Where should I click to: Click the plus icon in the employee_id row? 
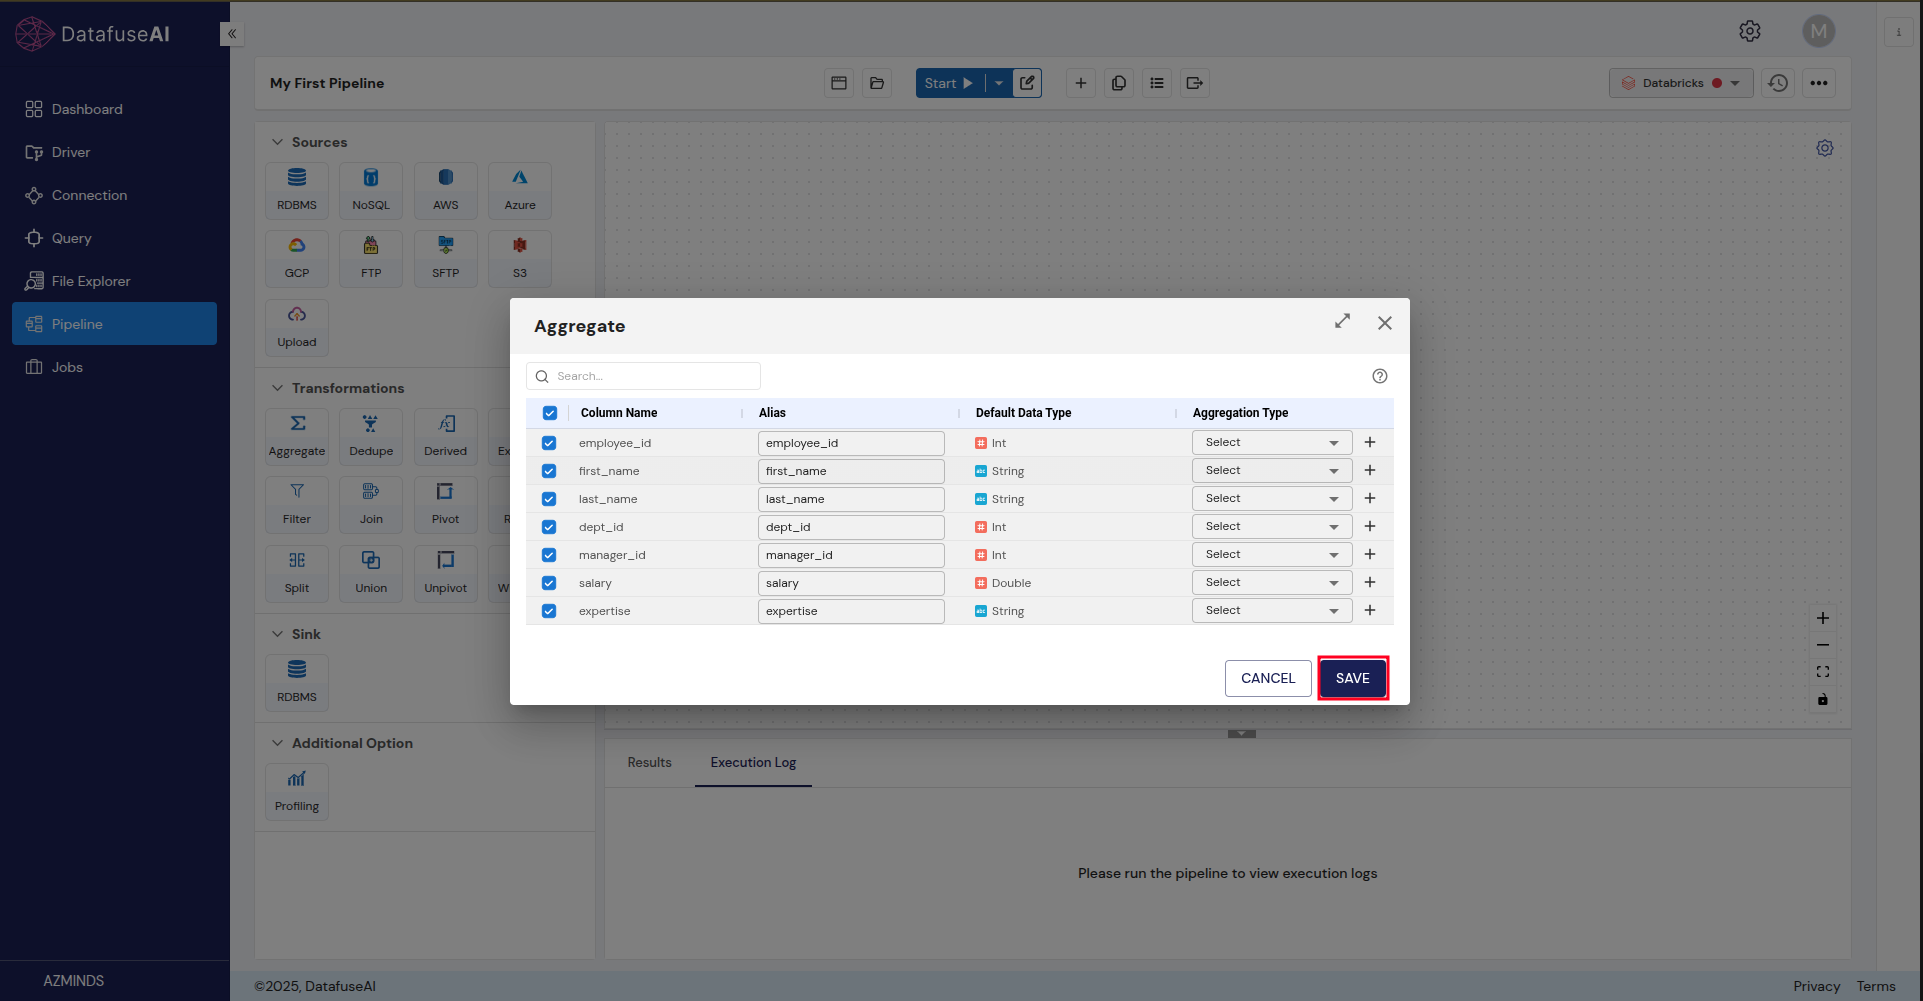coord(1369,442)
